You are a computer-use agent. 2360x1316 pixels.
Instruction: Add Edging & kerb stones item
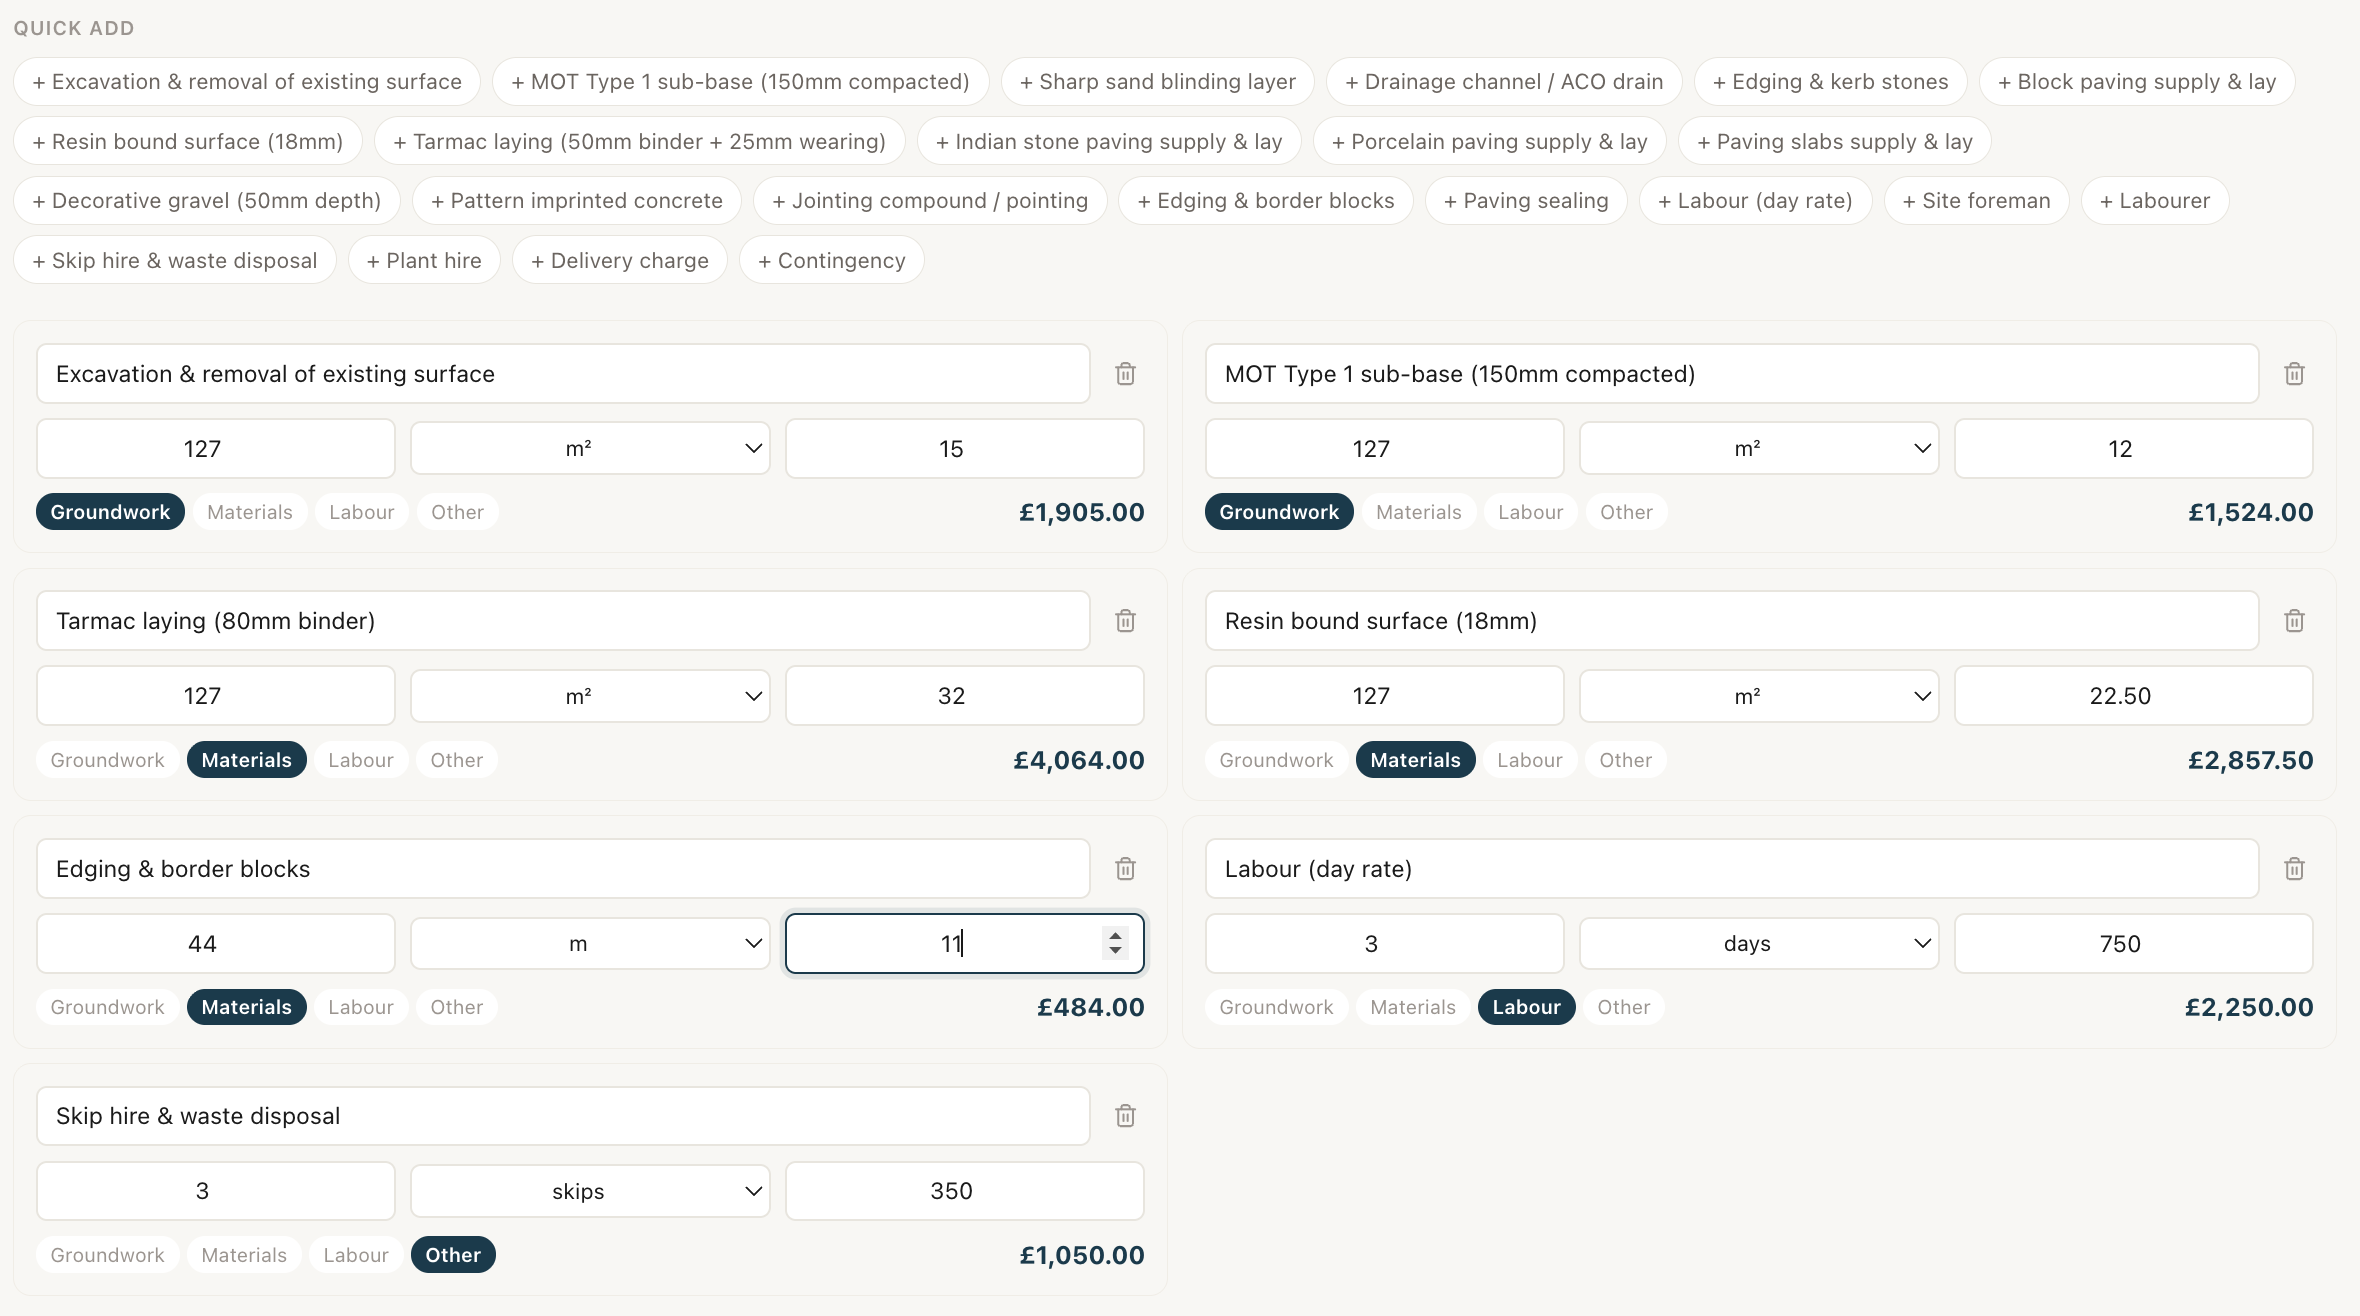[x=1830, y=82]
